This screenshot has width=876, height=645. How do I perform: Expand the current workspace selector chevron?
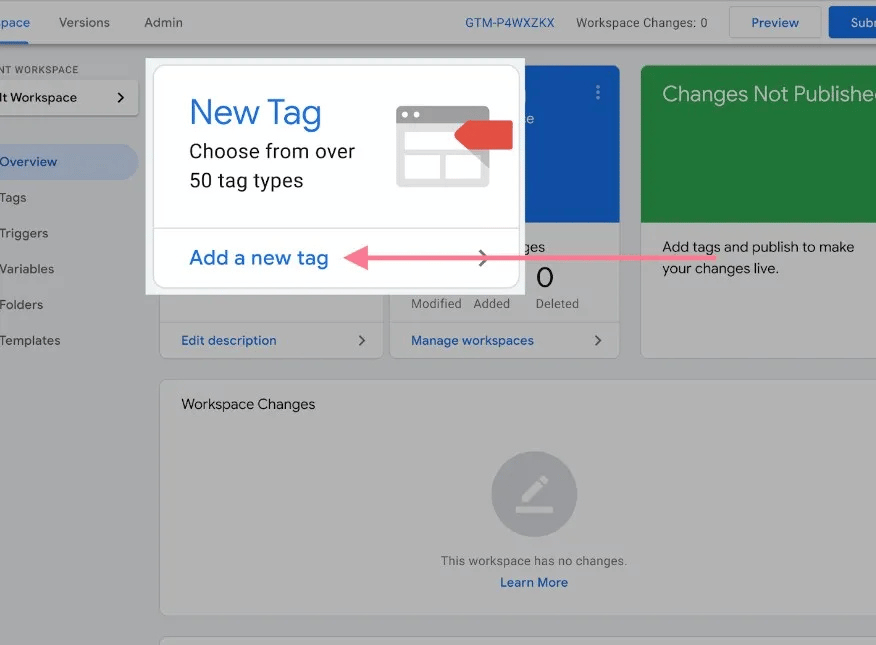[x=120, y=98]
